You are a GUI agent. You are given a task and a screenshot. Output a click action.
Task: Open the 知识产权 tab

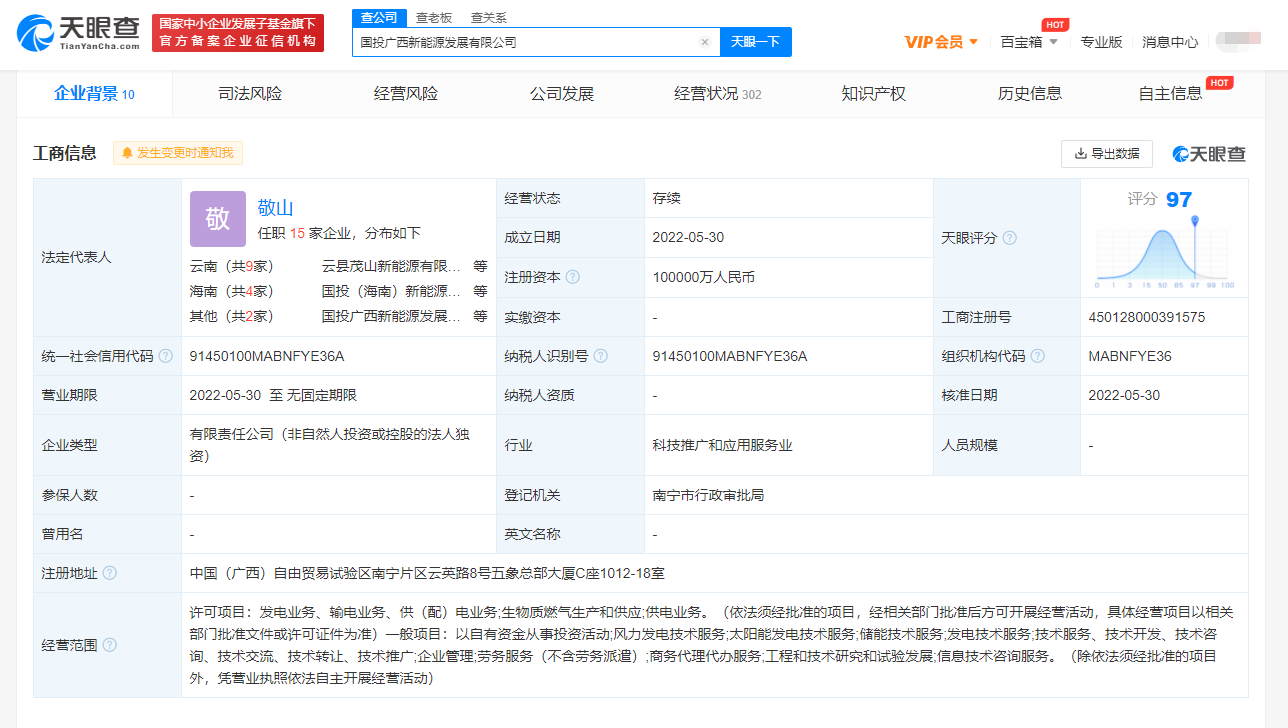pyautogui.click(x=873, y=94)
